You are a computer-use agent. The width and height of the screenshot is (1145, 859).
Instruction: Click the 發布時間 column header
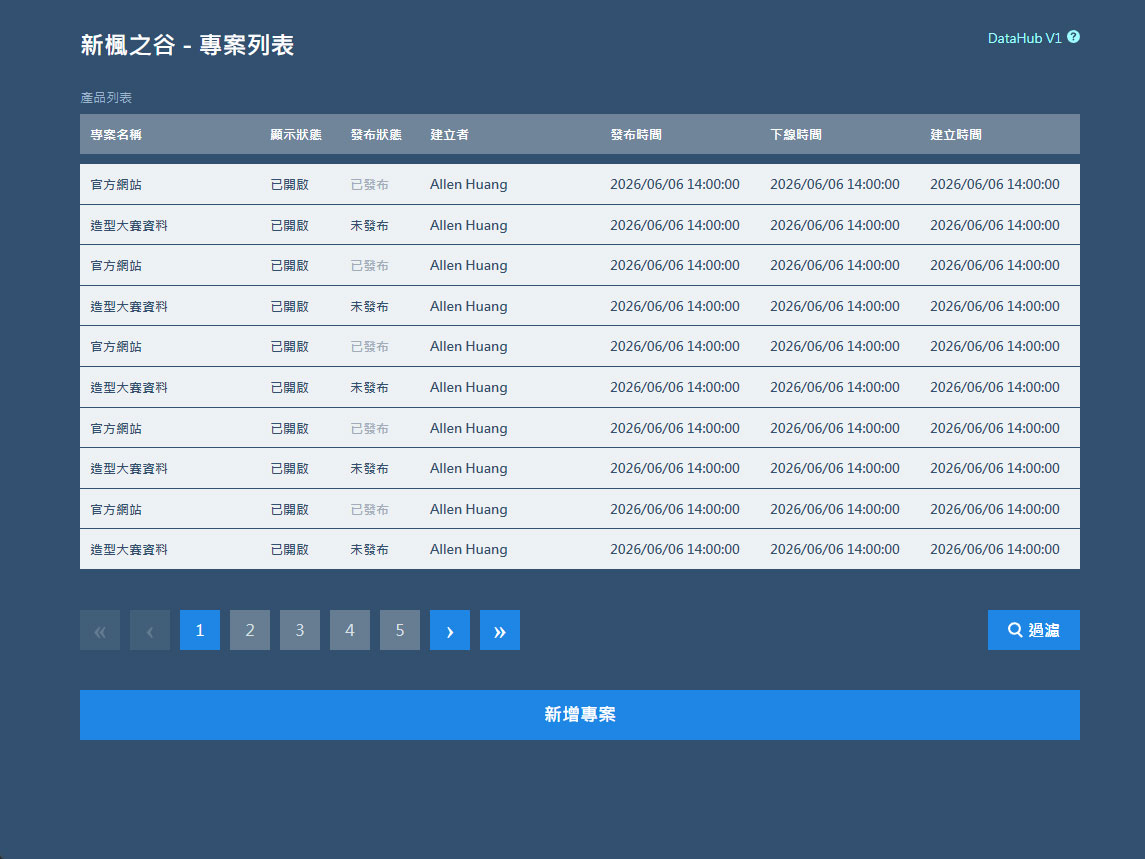pyautogui.click(x=636, y=134)
